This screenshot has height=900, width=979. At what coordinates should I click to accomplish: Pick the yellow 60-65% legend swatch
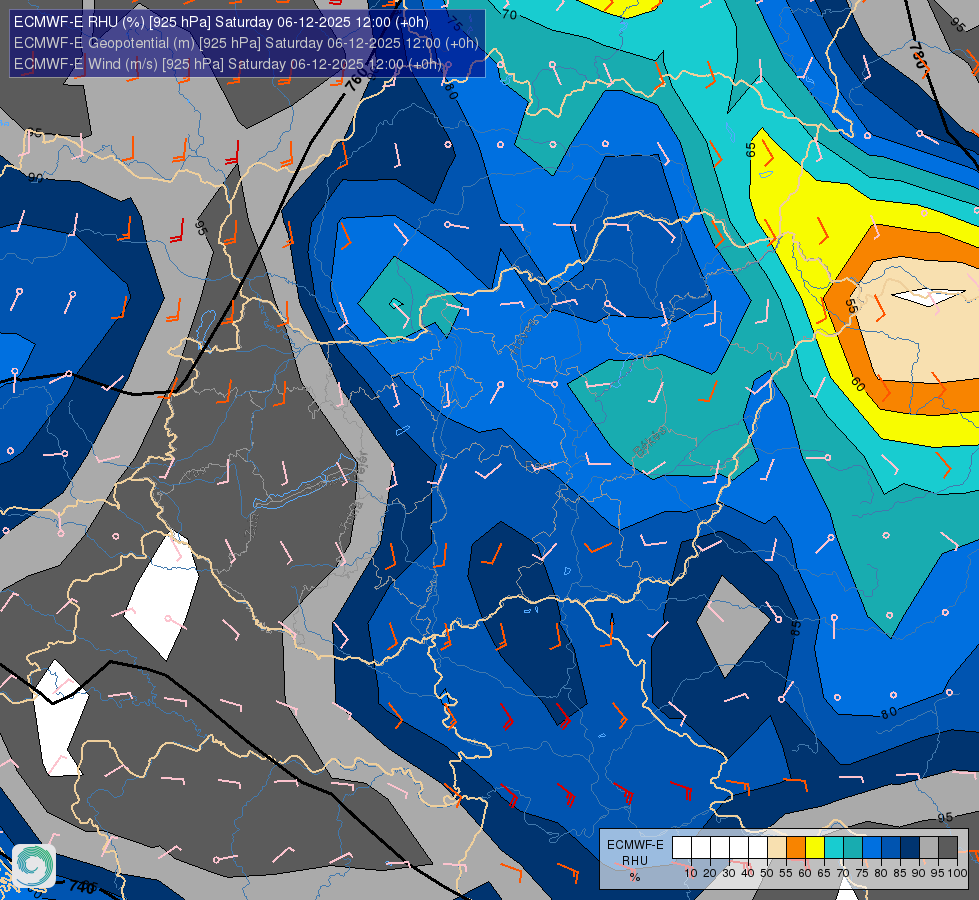coord(815,848)
